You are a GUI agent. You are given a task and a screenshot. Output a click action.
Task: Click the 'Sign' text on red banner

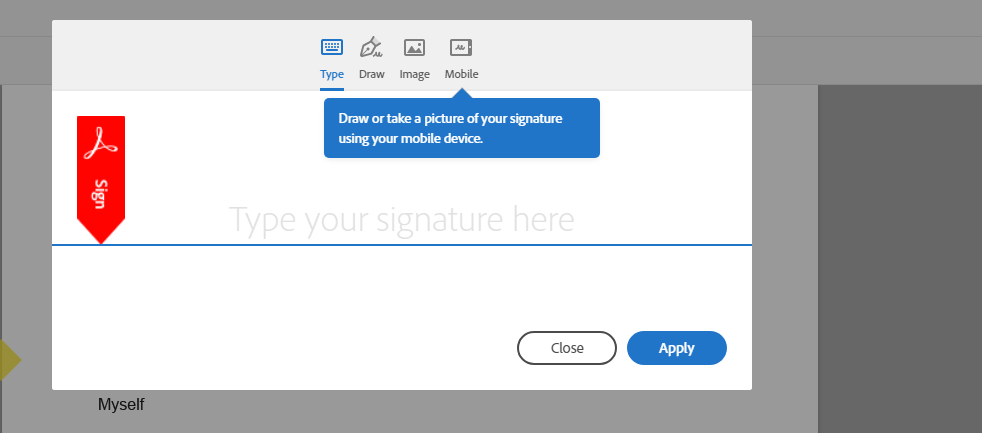100,194
